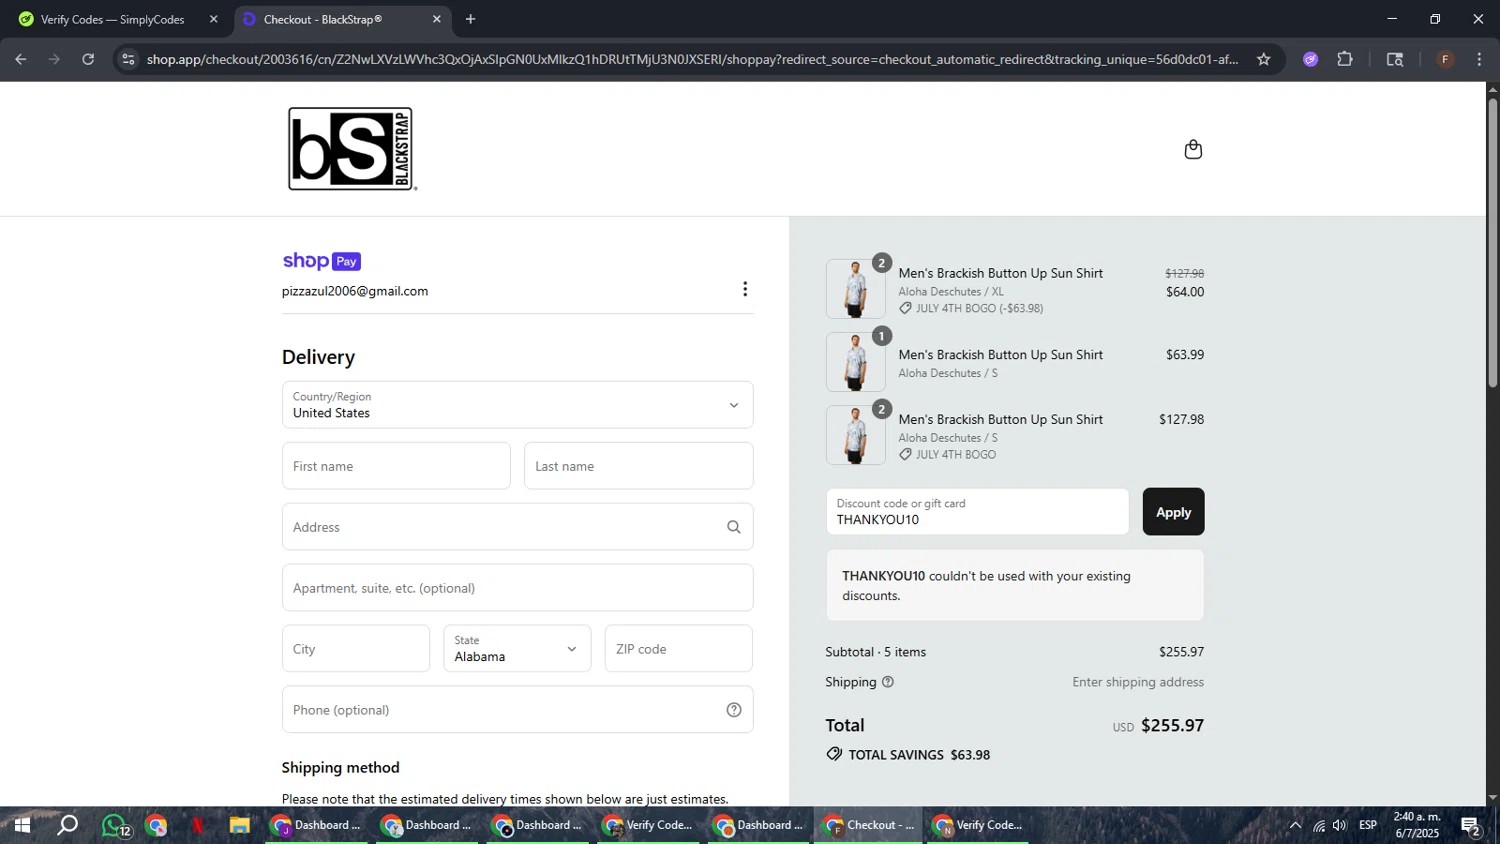
Task: Show hidden system tray icons
Action: (1295, 825)
